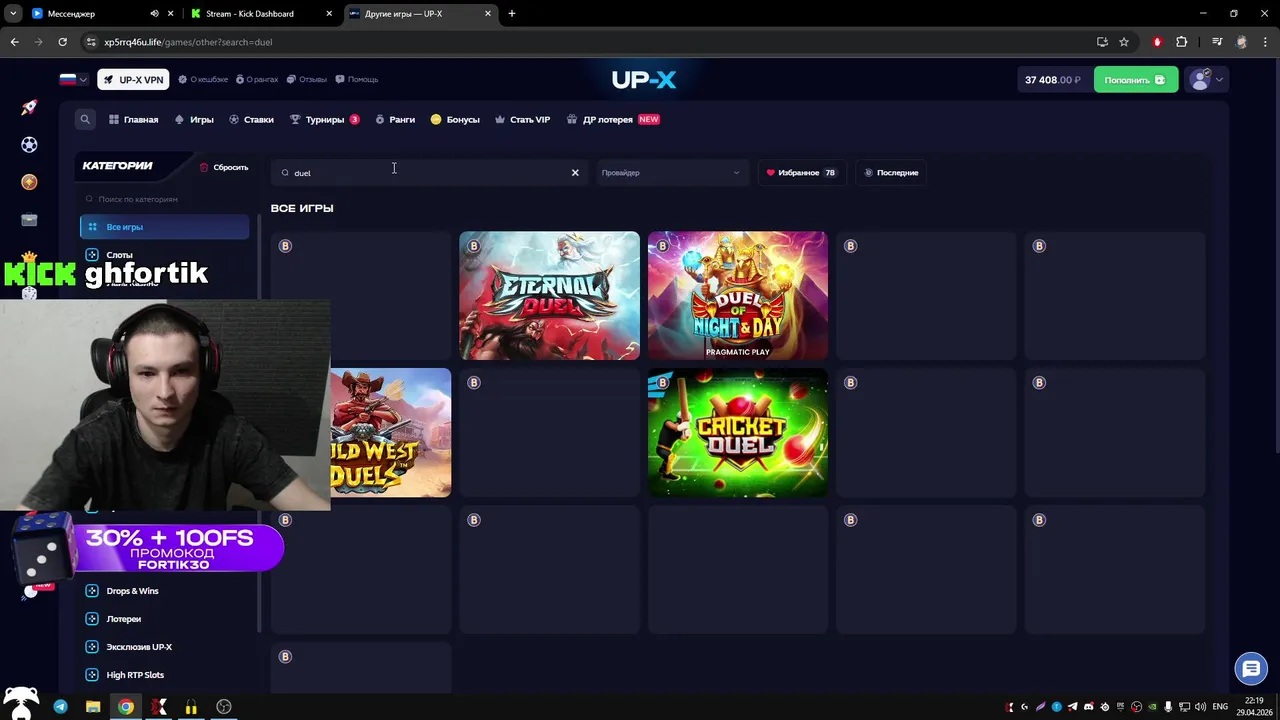
Task: Select the Все игры category
Action: 165,227
